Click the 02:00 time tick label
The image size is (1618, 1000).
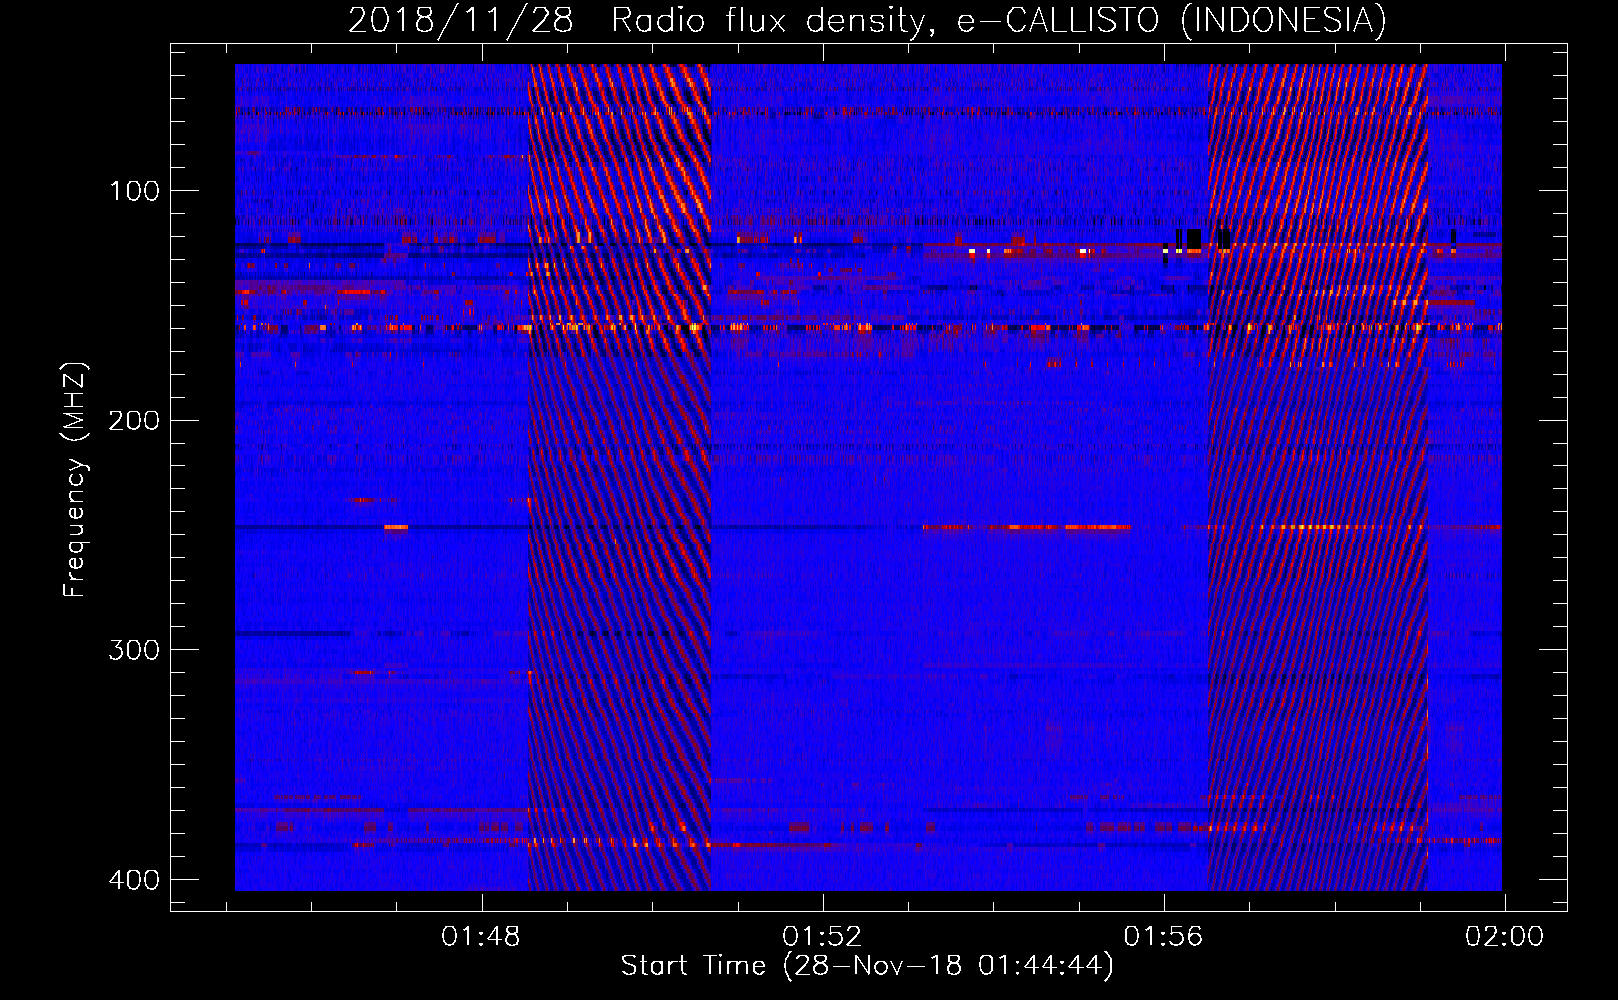pyautogui.click(x=1504, y=937)
